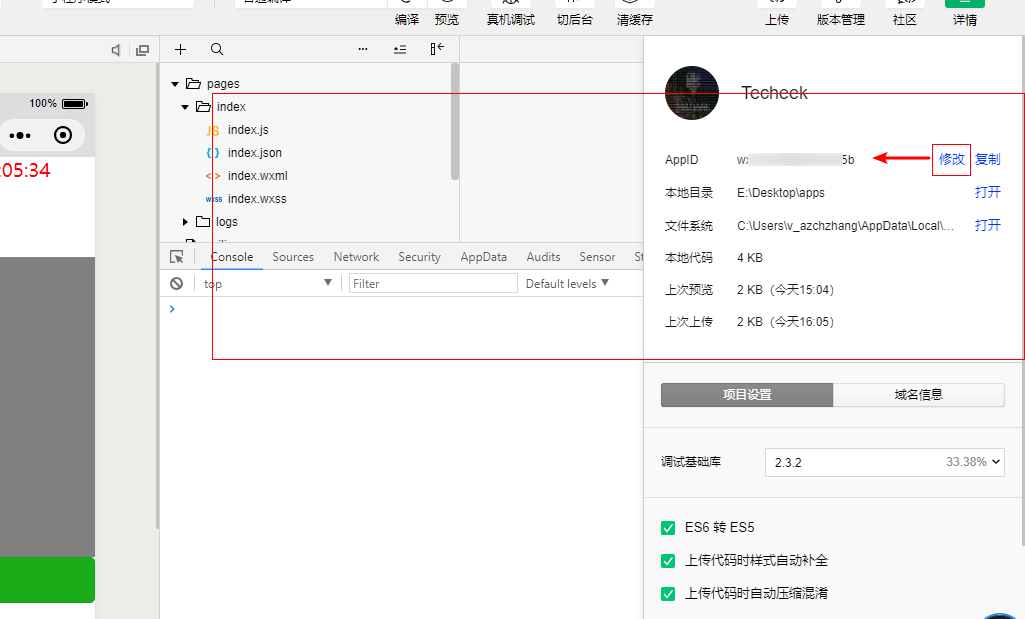1025x619 pixels.
Task: Toggle 上传代码时自动压缩混淆 checkbox
Action: tap(668, 594)
